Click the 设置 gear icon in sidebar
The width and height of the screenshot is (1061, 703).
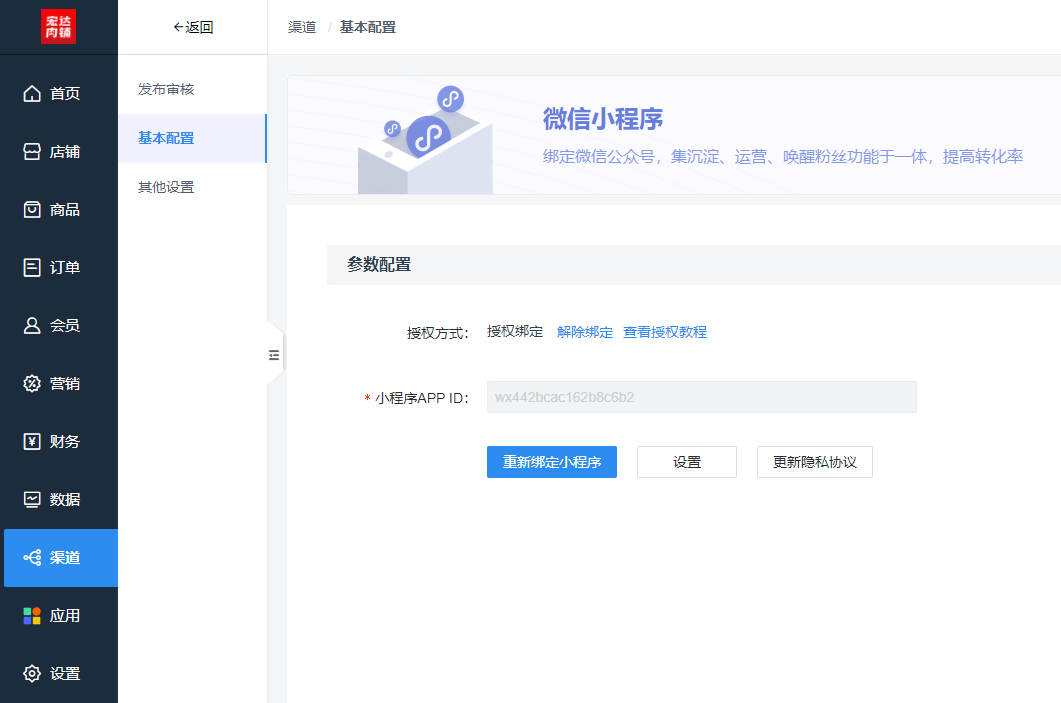[32, 673]
